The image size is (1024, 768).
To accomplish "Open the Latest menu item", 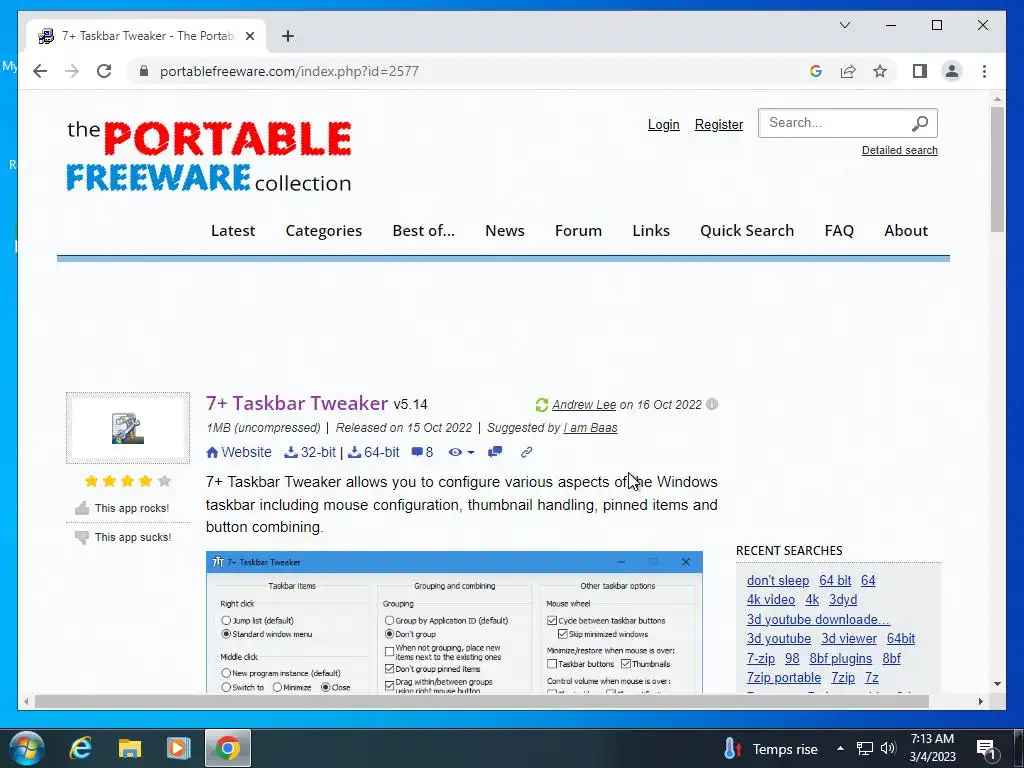I will coord(233,231).
